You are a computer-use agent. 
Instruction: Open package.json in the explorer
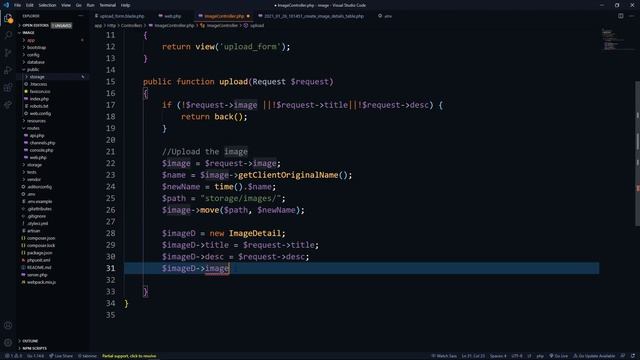[x=52, y=253]
